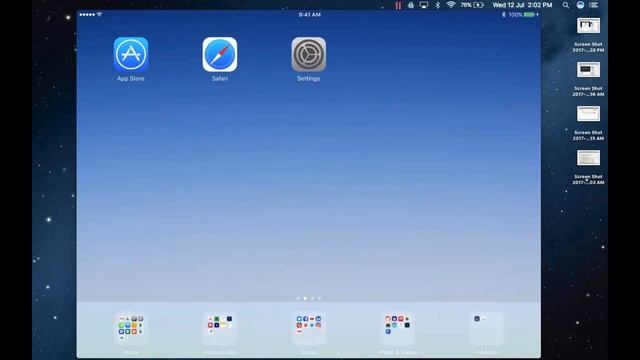Open Siri from the menu bar
This screenshot has height=360, width=640.
580,5
